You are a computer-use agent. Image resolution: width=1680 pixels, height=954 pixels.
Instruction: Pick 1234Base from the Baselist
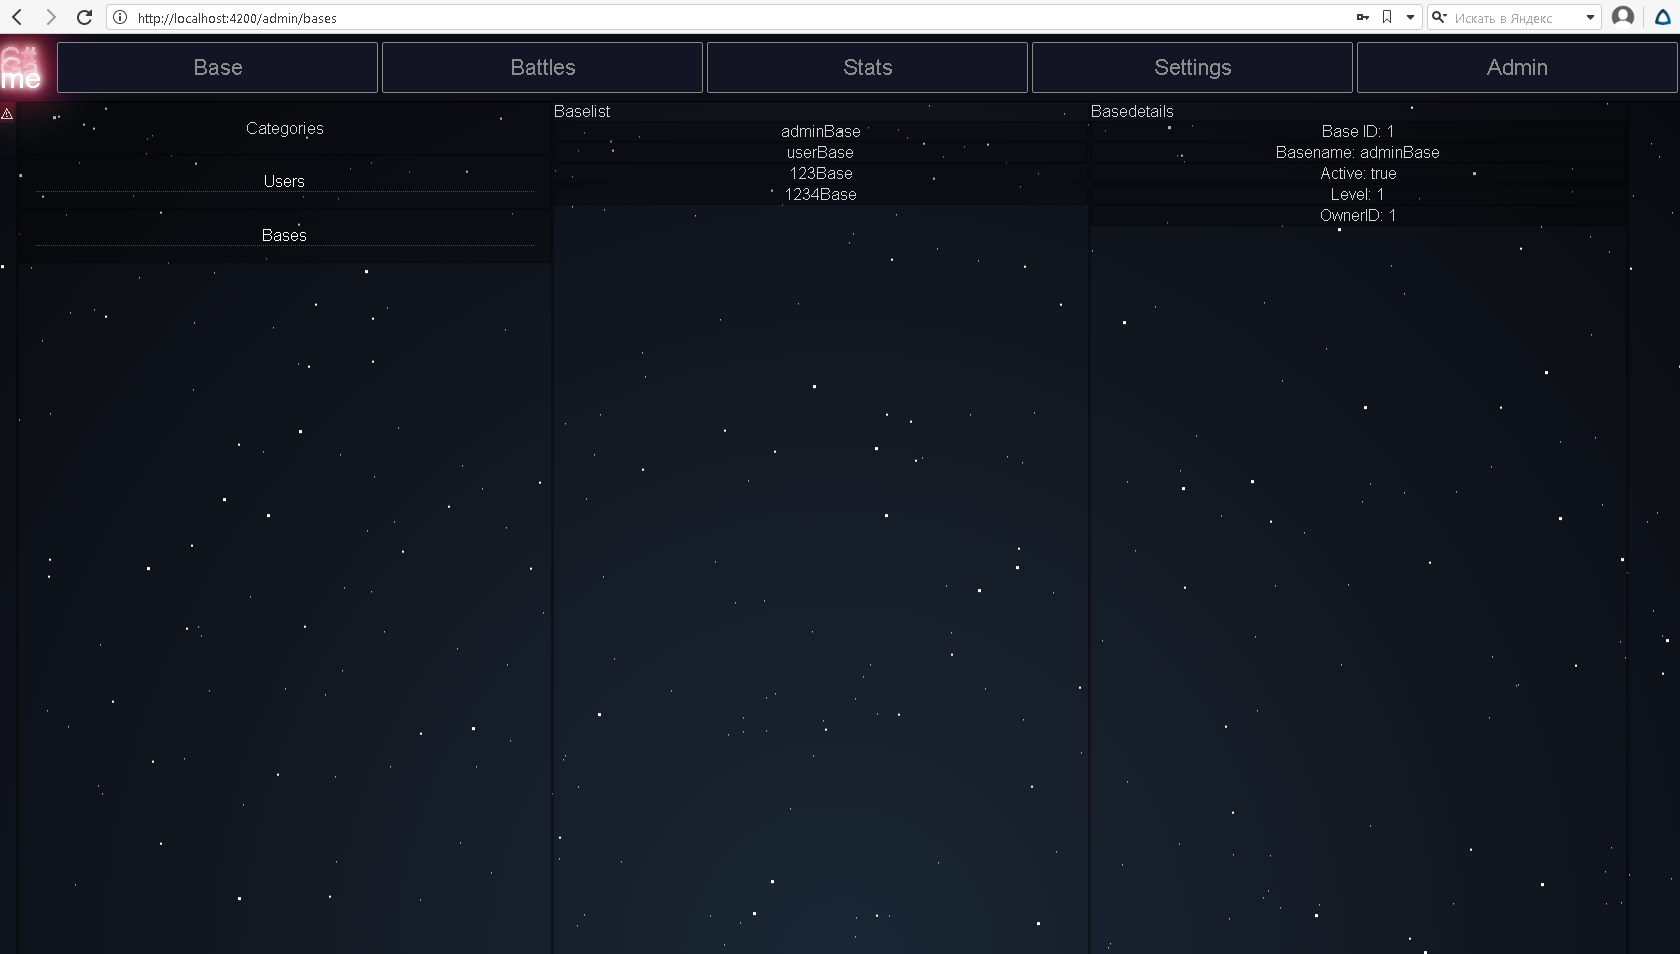[x=820, y=194]
